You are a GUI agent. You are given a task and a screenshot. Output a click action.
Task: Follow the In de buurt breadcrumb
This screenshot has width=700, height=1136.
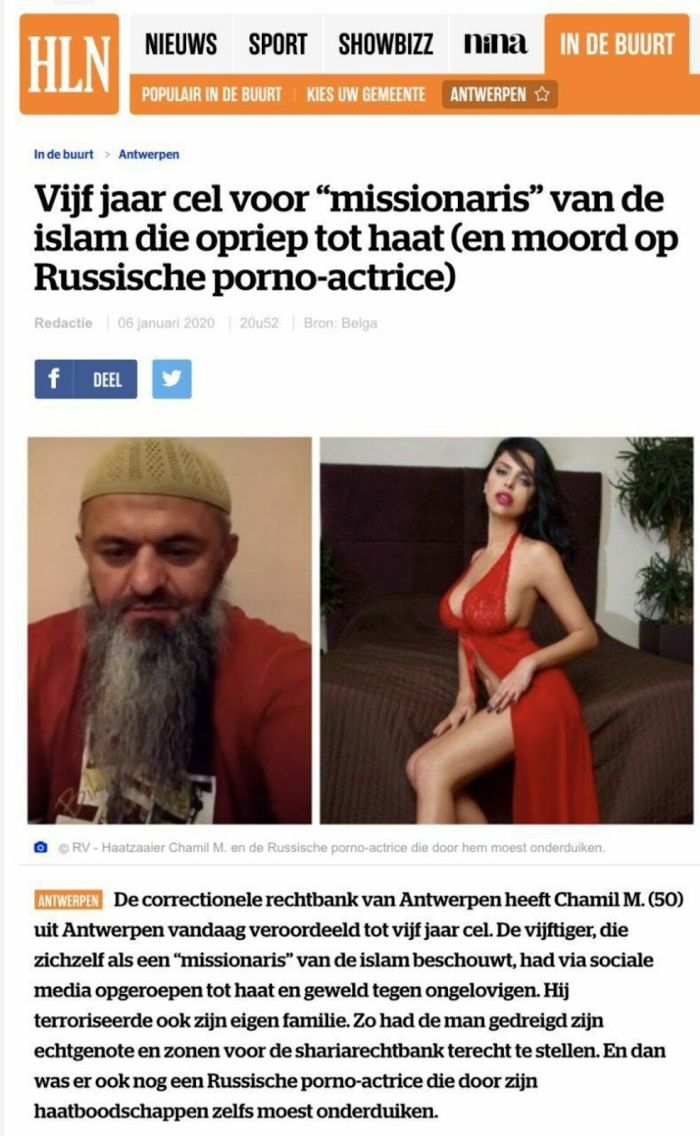(64, 154)
